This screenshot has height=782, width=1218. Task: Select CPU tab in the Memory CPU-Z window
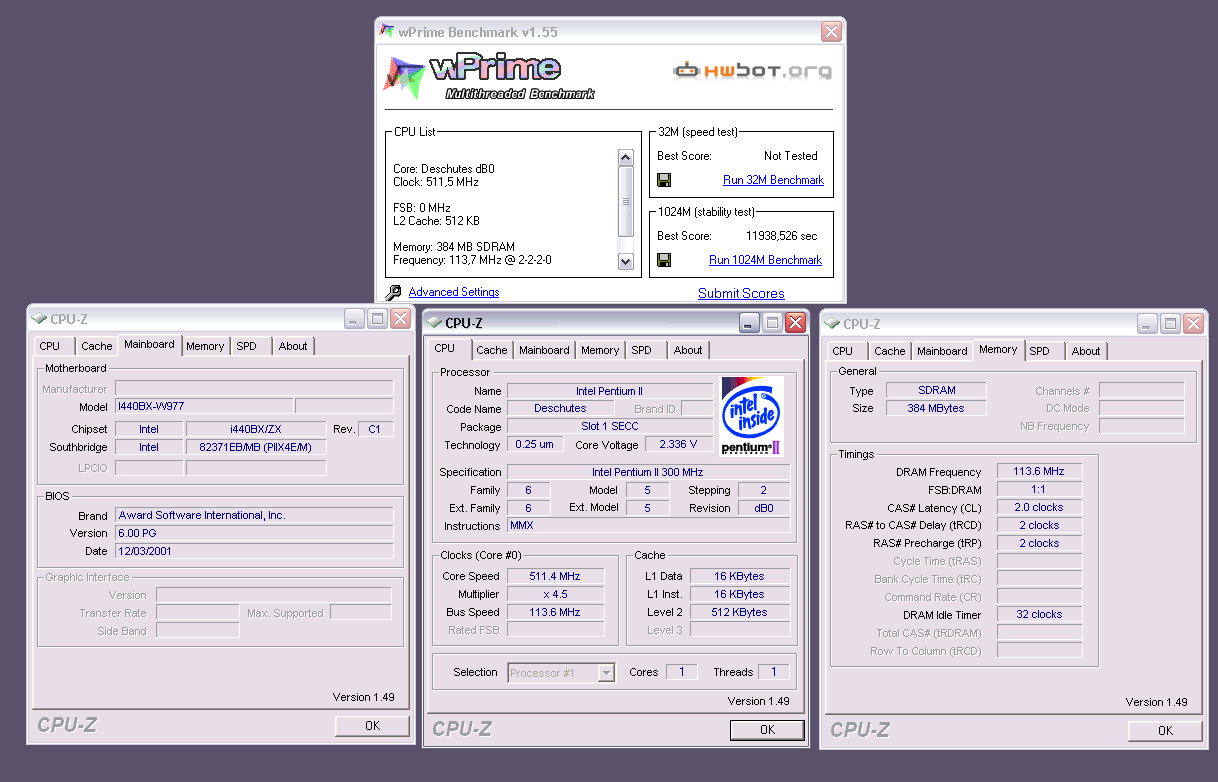tap(843, 351)
